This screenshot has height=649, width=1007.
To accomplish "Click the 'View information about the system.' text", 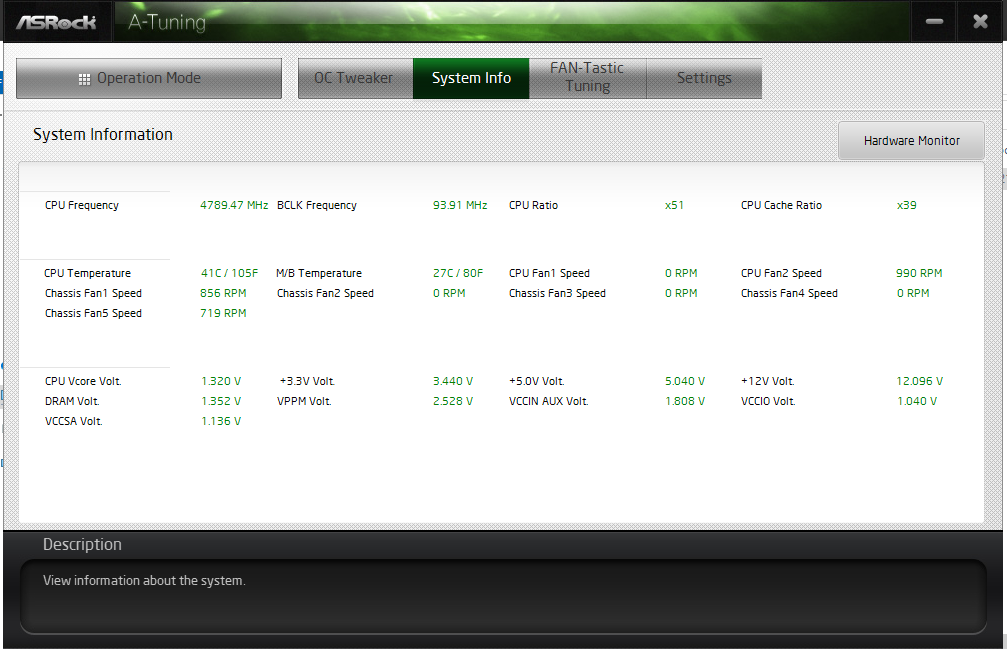I will coord(144,580).
